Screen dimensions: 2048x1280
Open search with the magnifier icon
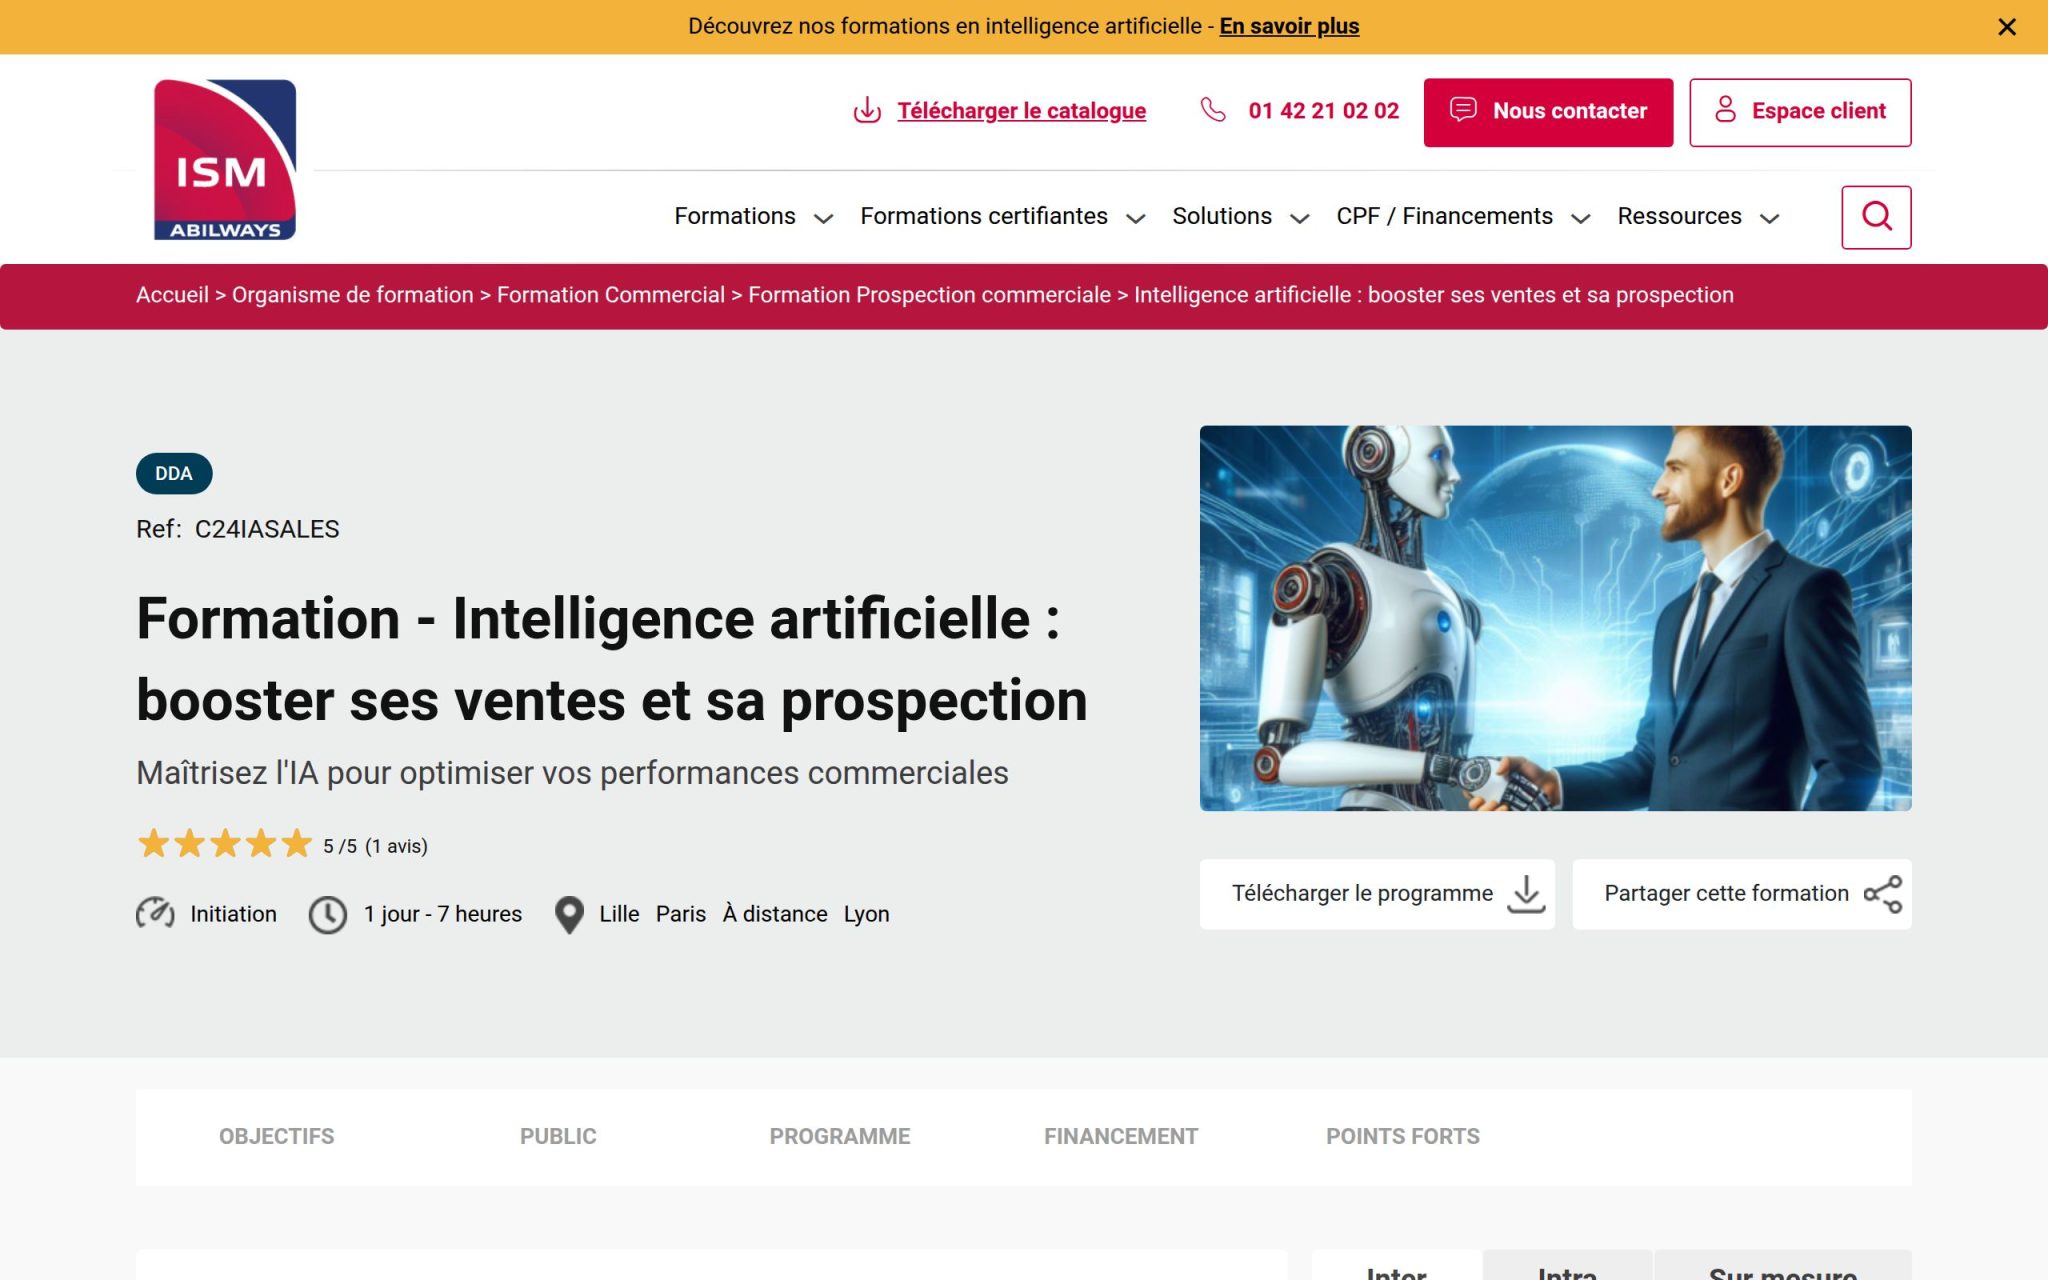tap(1876, 217)
